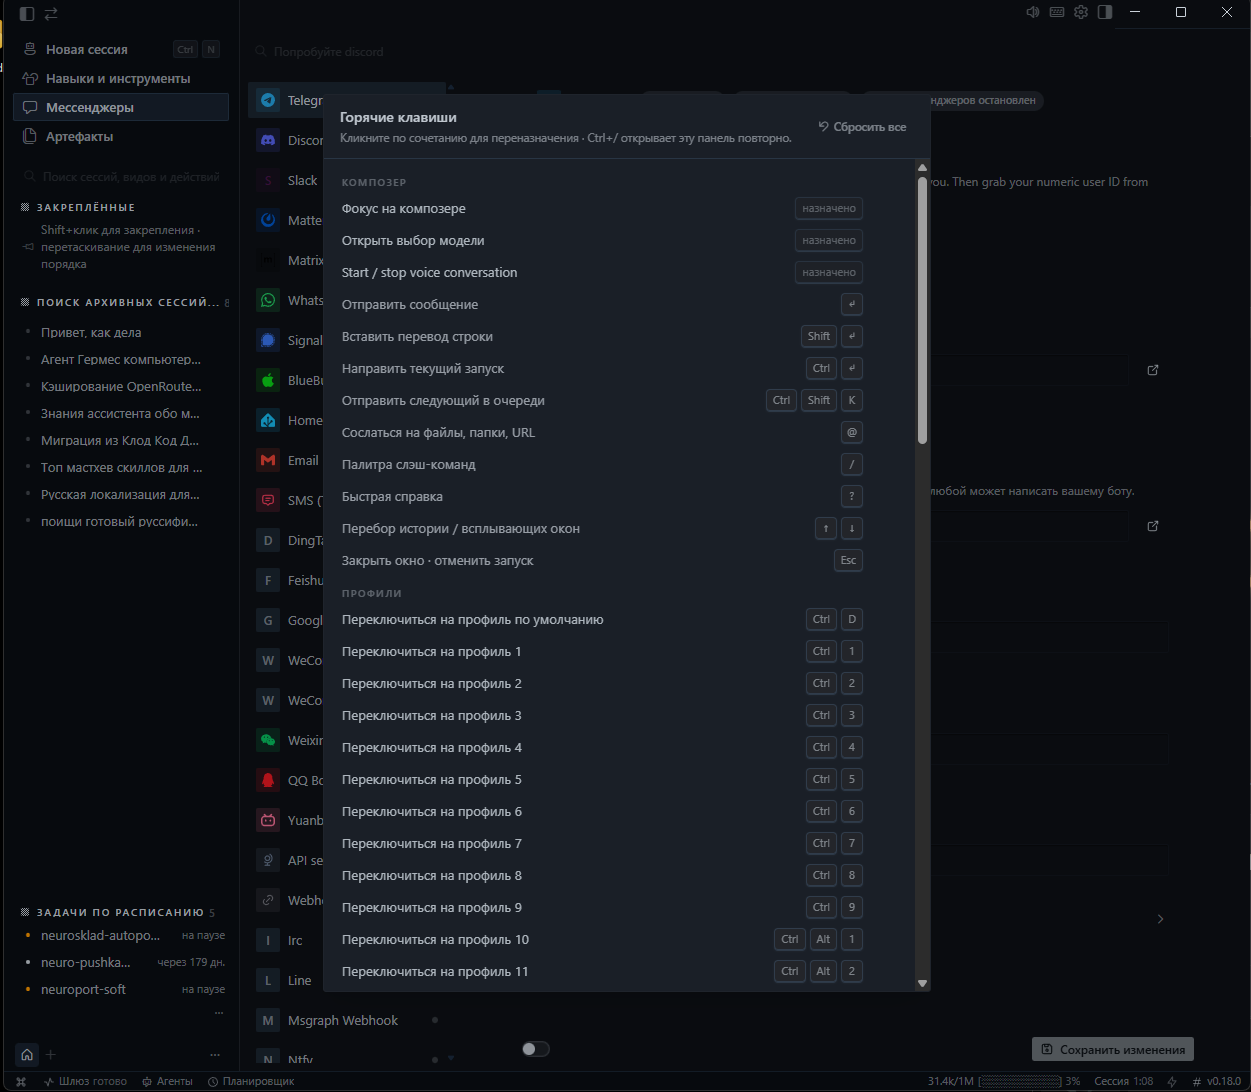Click the Сбросить все button

tap(862, 127)
